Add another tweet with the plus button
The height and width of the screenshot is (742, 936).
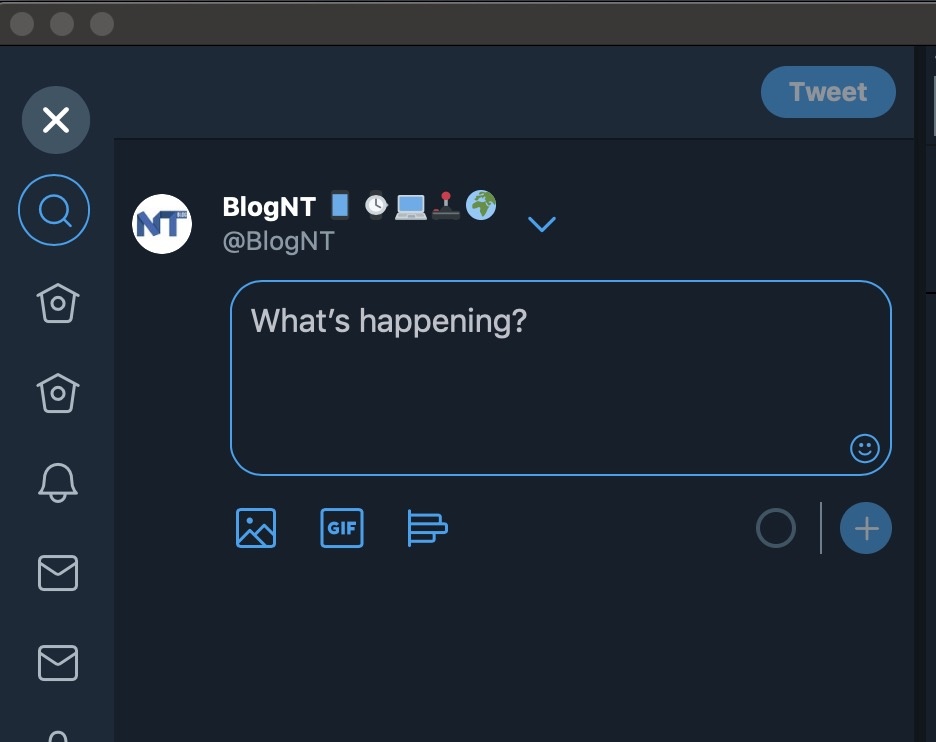click(x=865, y=528)
